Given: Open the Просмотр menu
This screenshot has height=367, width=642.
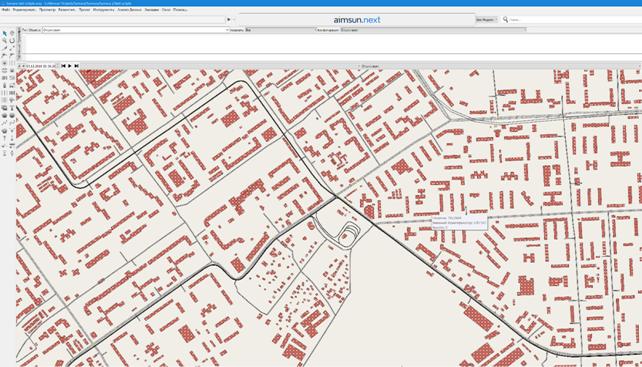Looking at the screenshot, I should tap(47, 9).
